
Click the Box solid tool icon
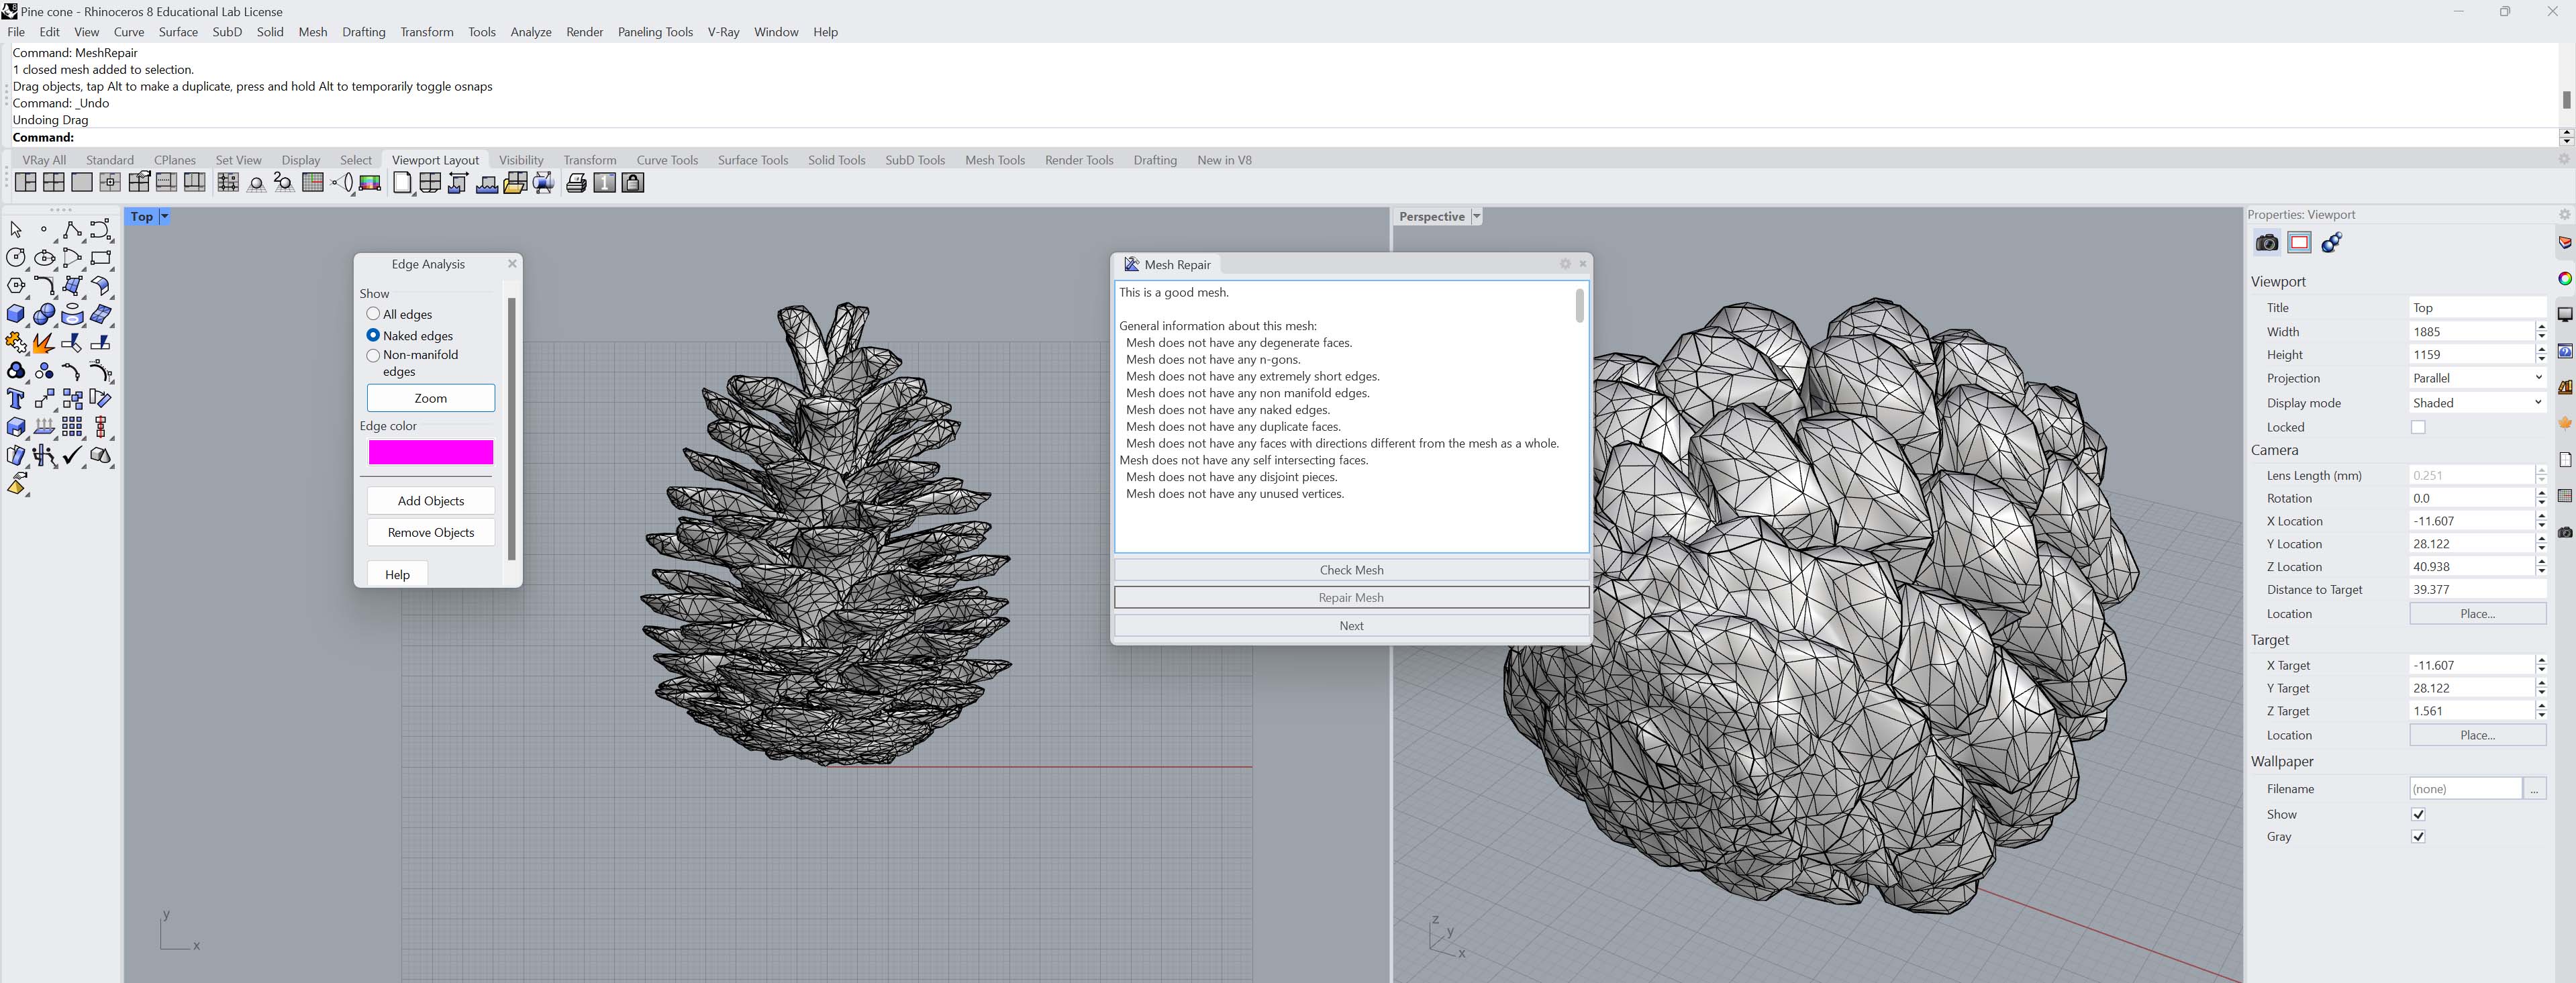point(16,314)
